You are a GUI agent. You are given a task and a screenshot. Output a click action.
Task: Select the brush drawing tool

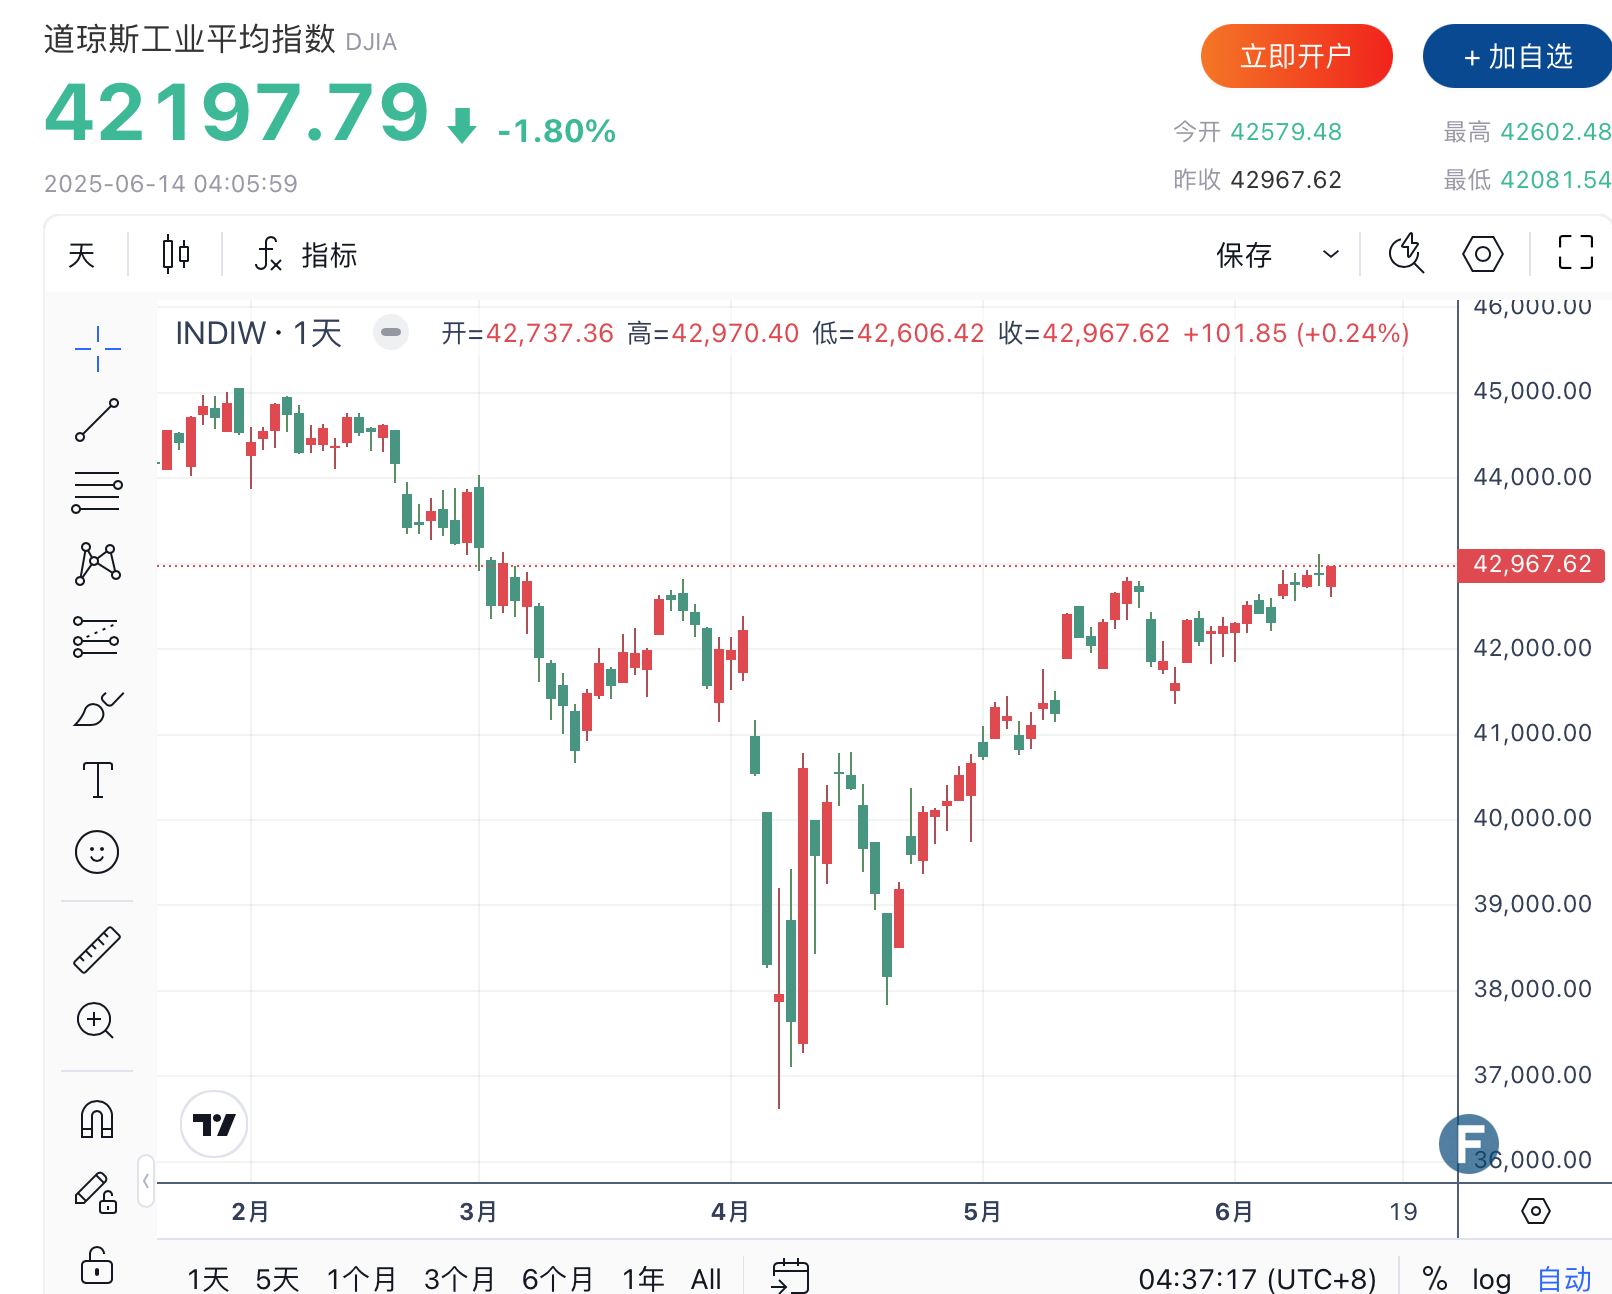point(97,709)
